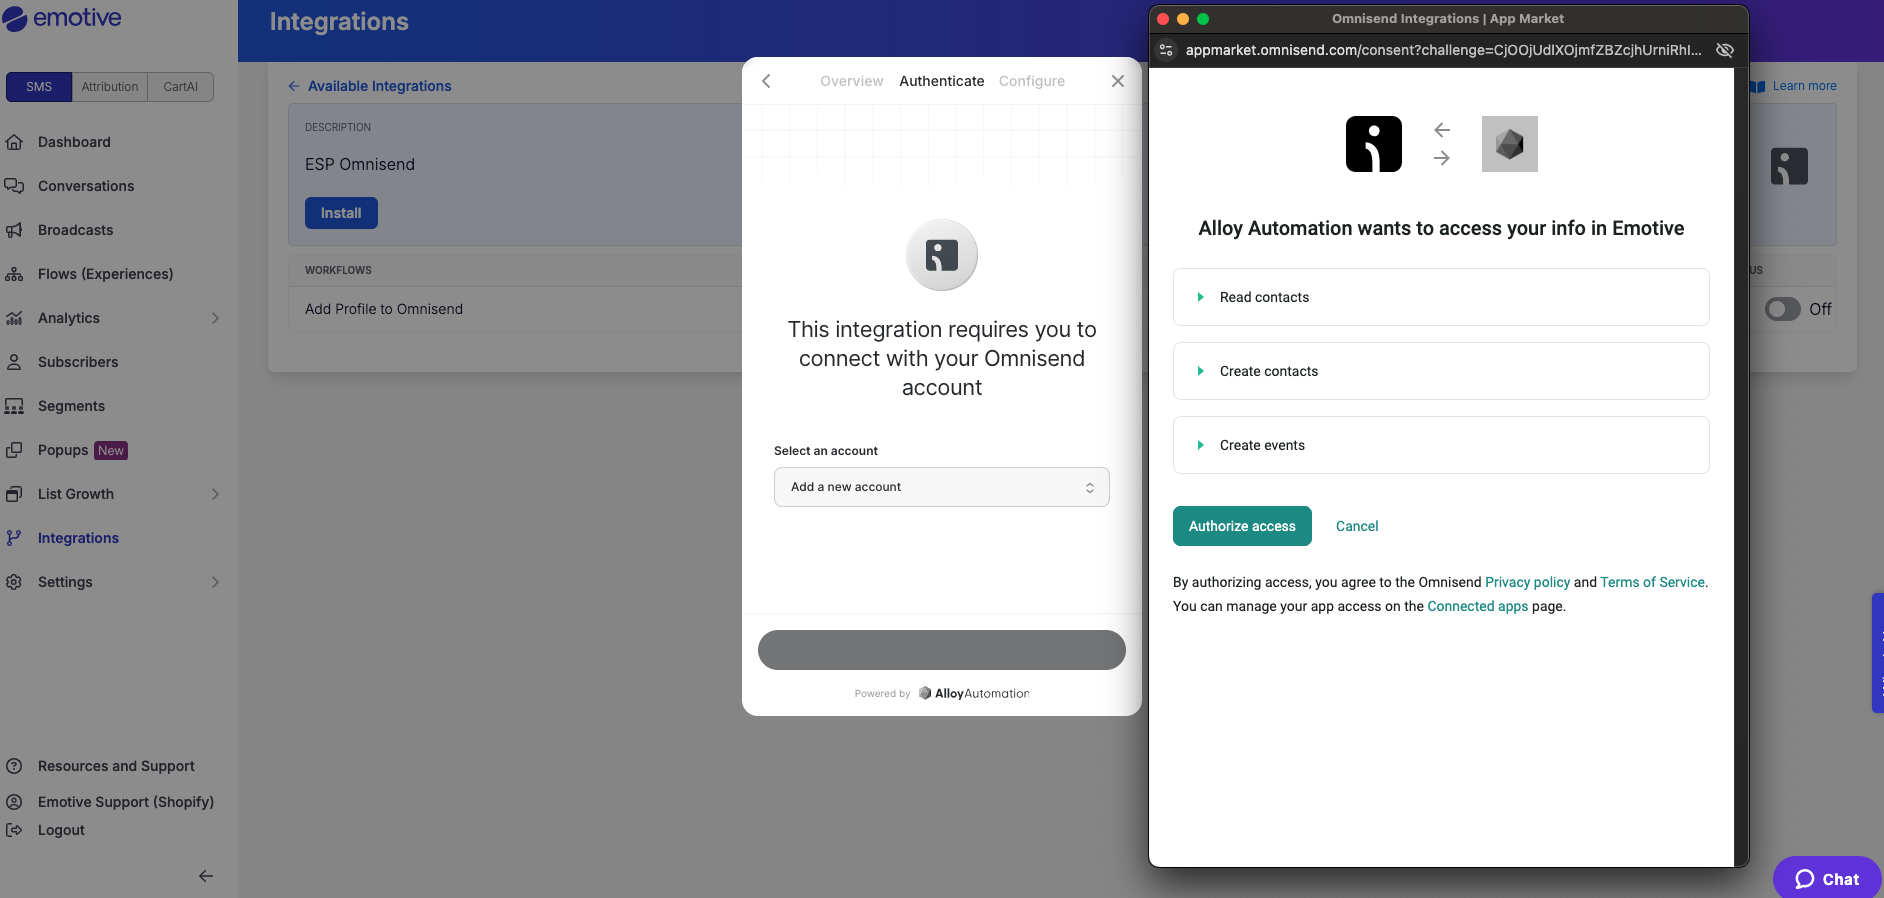1884x898 pixels.
Task: Open Resources and Support help icon
Action: pos(14,766)
